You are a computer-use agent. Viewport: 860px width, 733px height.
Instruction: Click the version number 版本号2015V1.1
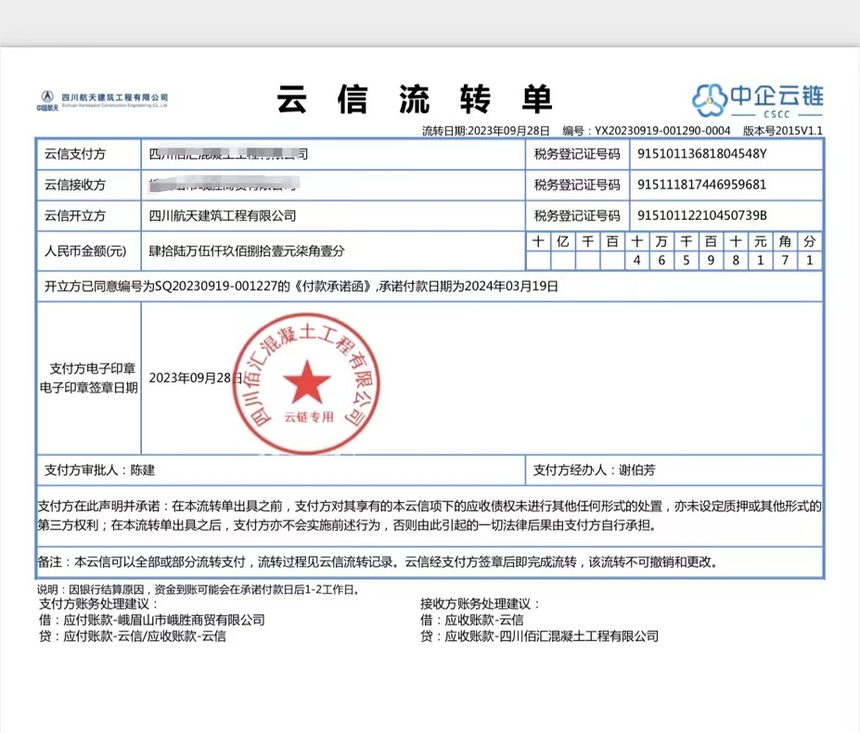tap(783, 131)
